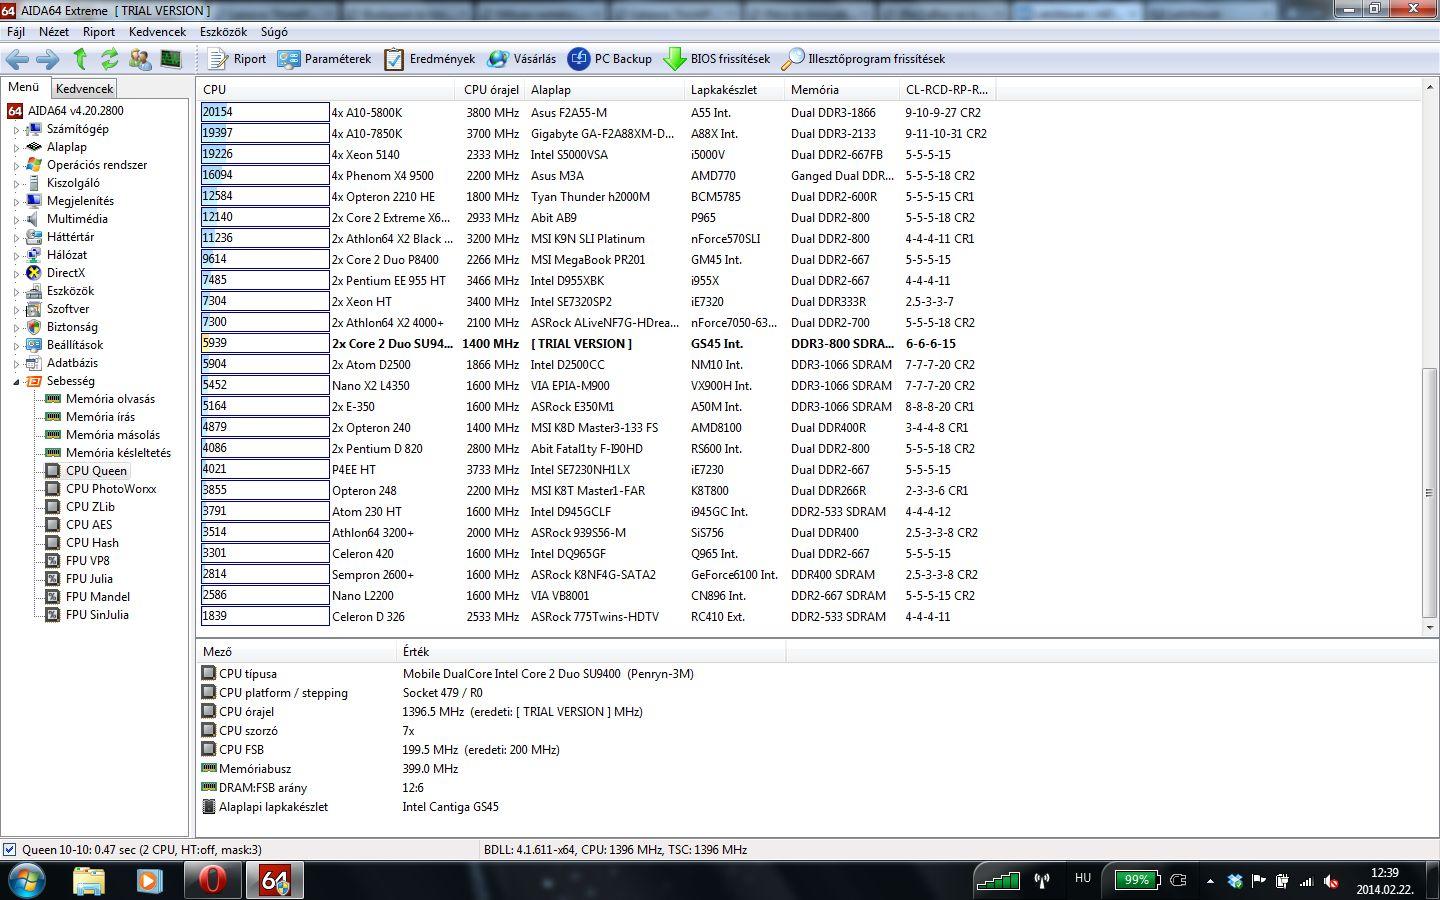Open the Eszközök menu
This screenshot has height=900, width=1440.
point(223,32)
